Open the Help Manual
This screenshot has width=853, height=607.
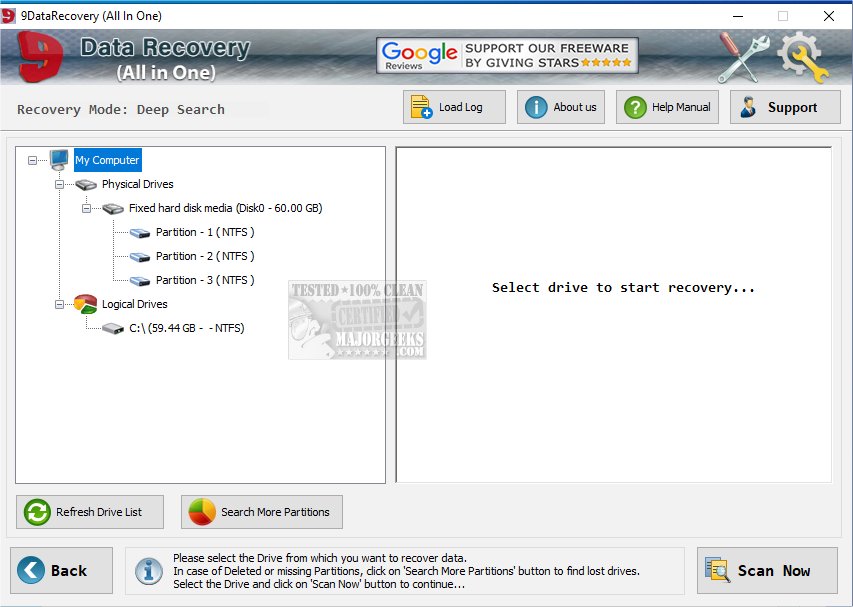[x=667, y=107]
